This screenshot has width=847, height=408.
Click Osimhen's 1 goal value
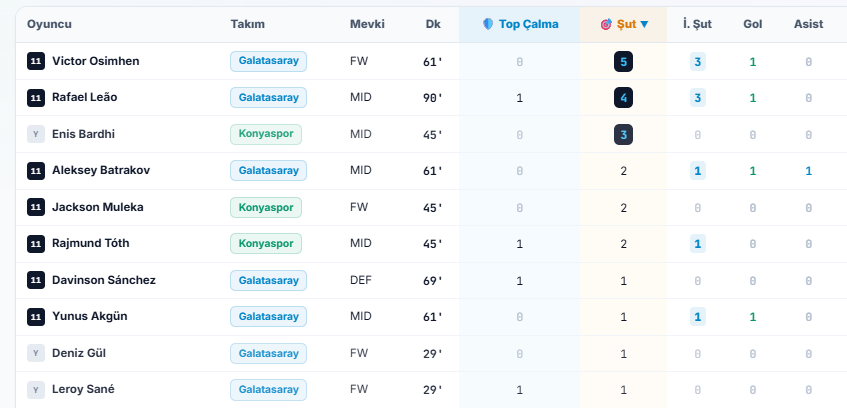pos(753,62)
